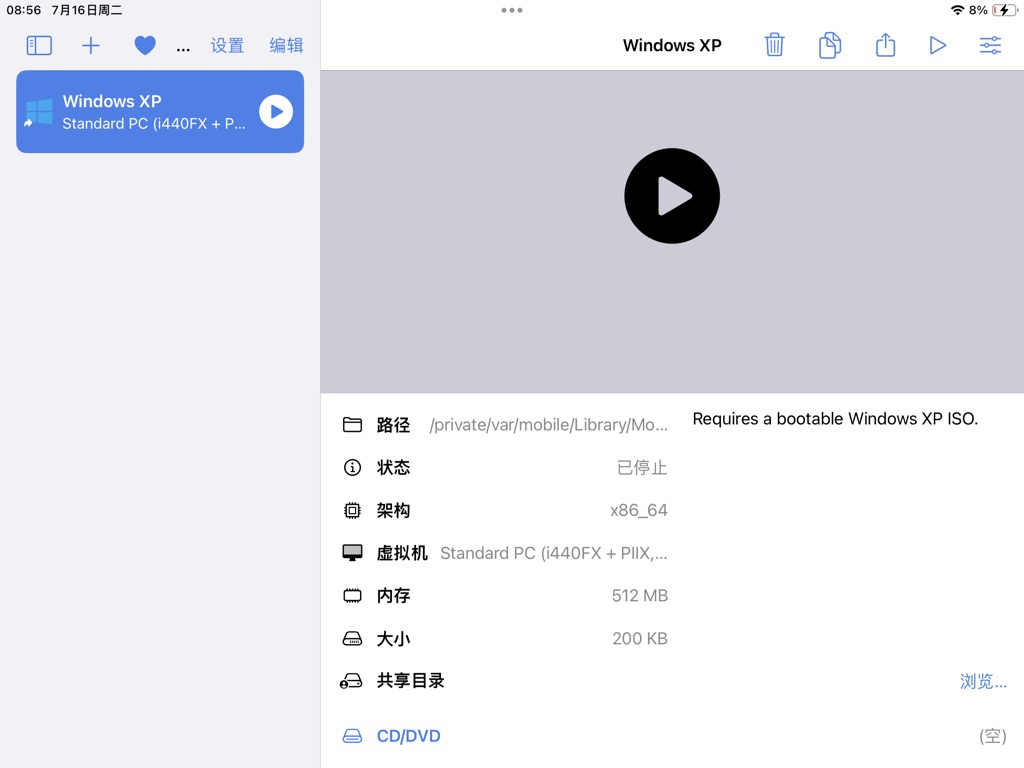The image size is (1024, 768).
Task: Add a new virtual machine with plus icon
Action: [91, 45]
